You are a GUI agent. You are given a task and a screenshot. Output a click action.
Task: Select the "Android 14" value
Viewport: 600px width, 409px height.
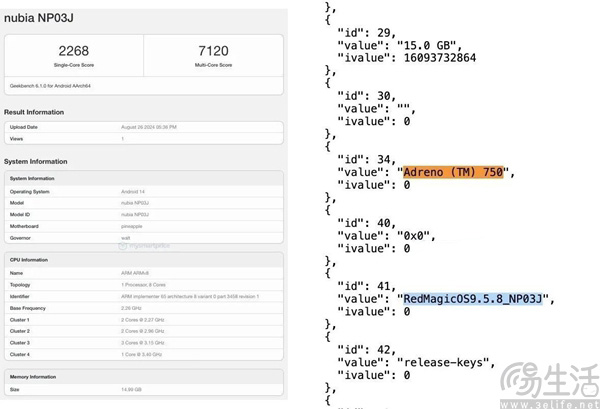(x=133, y=192)
